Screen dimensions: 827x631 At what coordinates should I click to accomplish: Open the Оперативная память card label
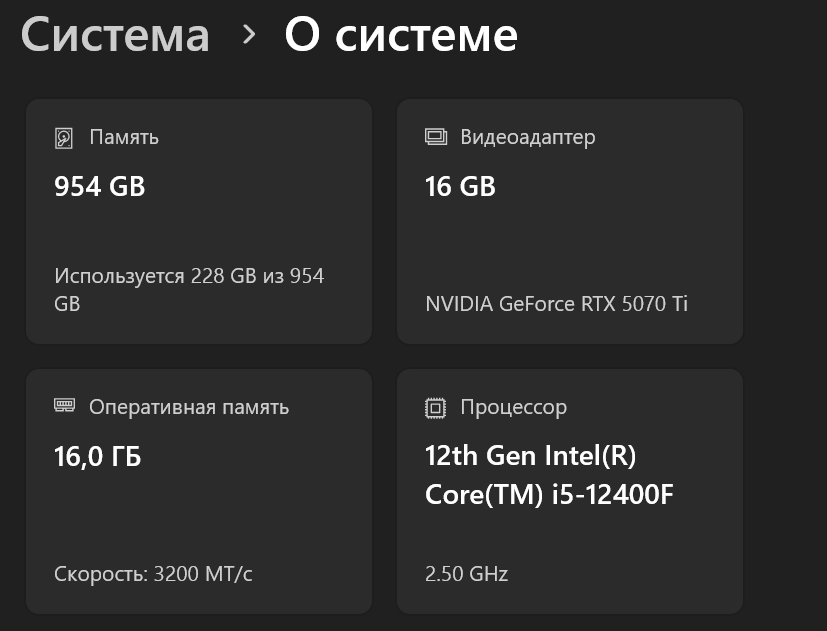click(189, 407)
